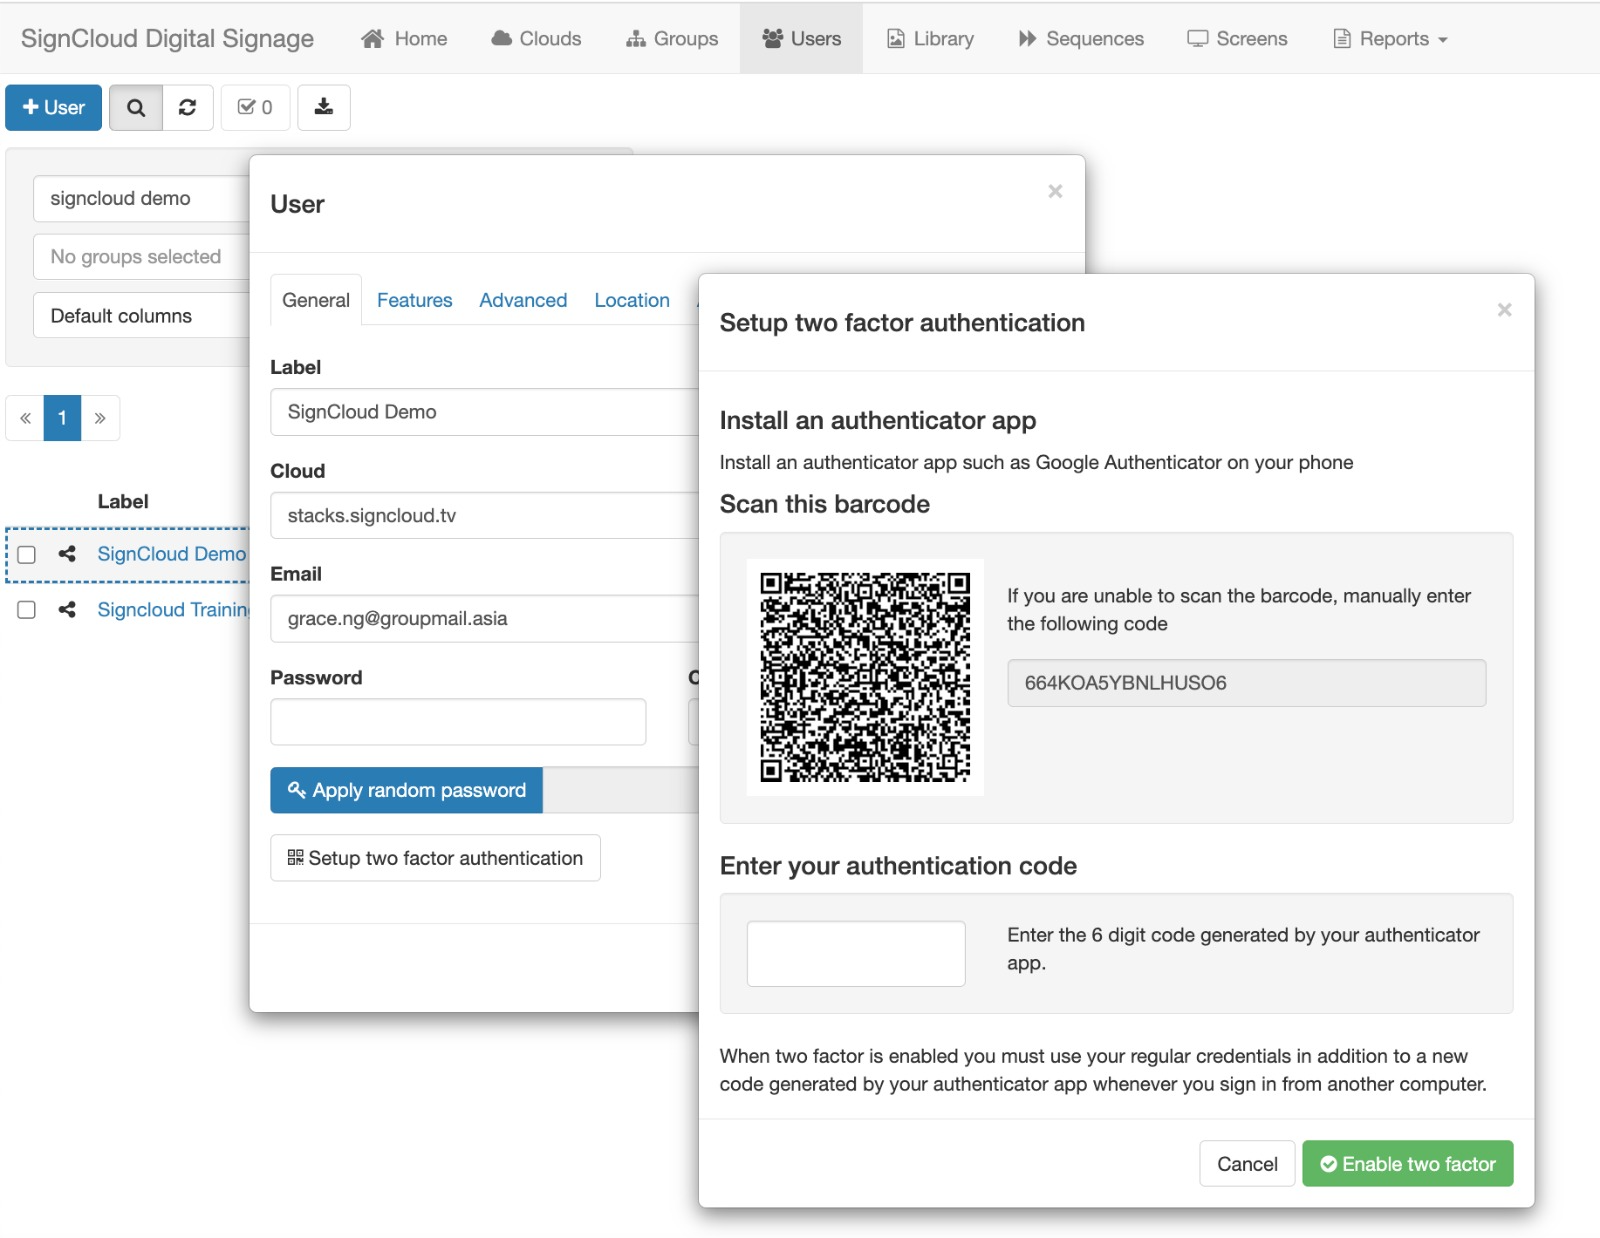Click the manual code field 664KOA5YBNLHUSO6
The height and width of the screenshot is (1238, 1600).
click(1246, 683)
